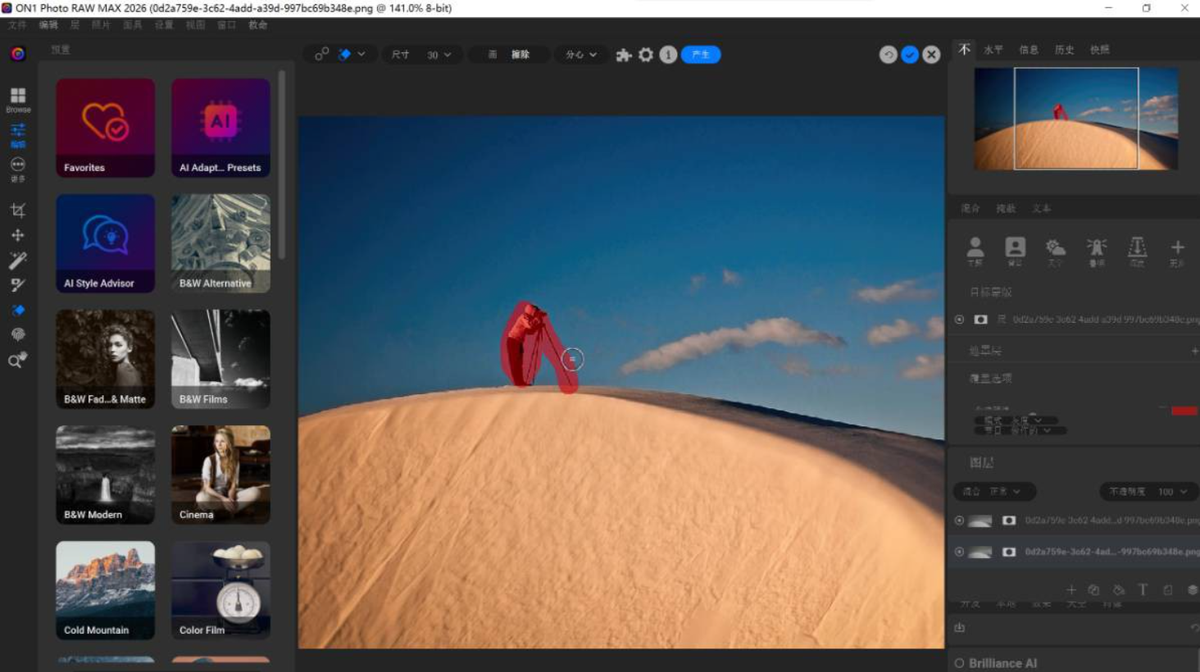Open the Favorites preset category
The image size is (1200, 672).
click(x=105, y=128)
